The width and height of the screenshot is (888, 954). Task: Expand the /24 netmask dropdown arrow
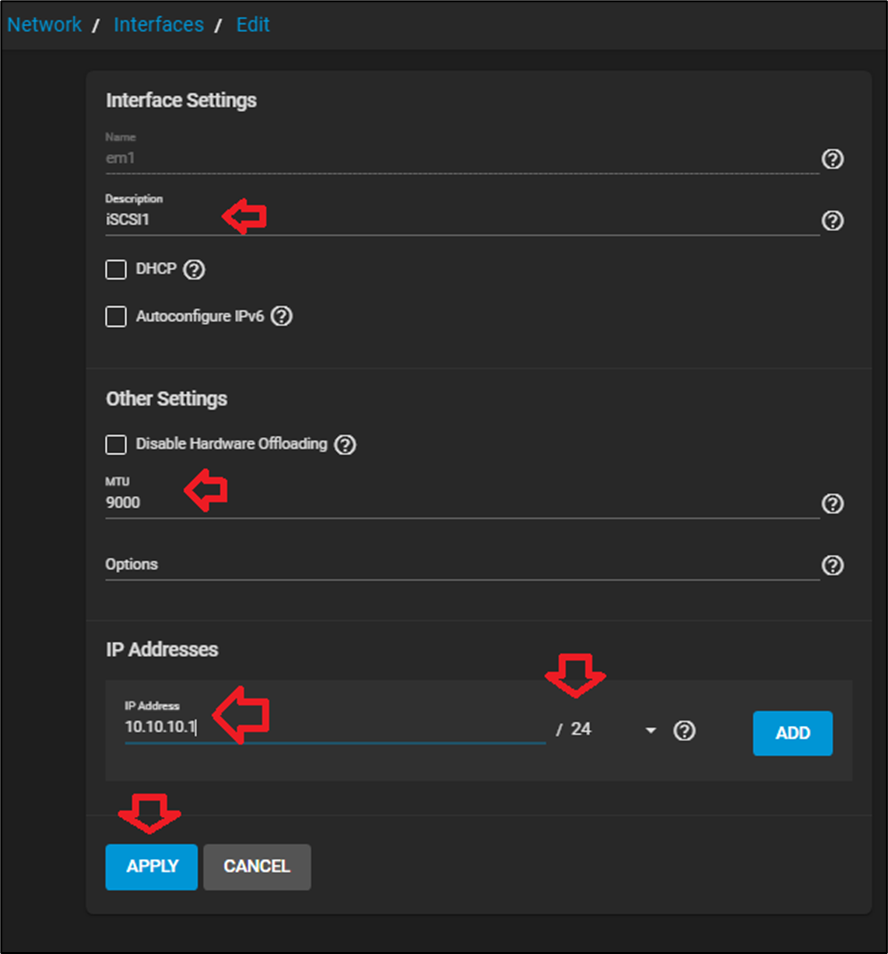[x=651, y=731]
